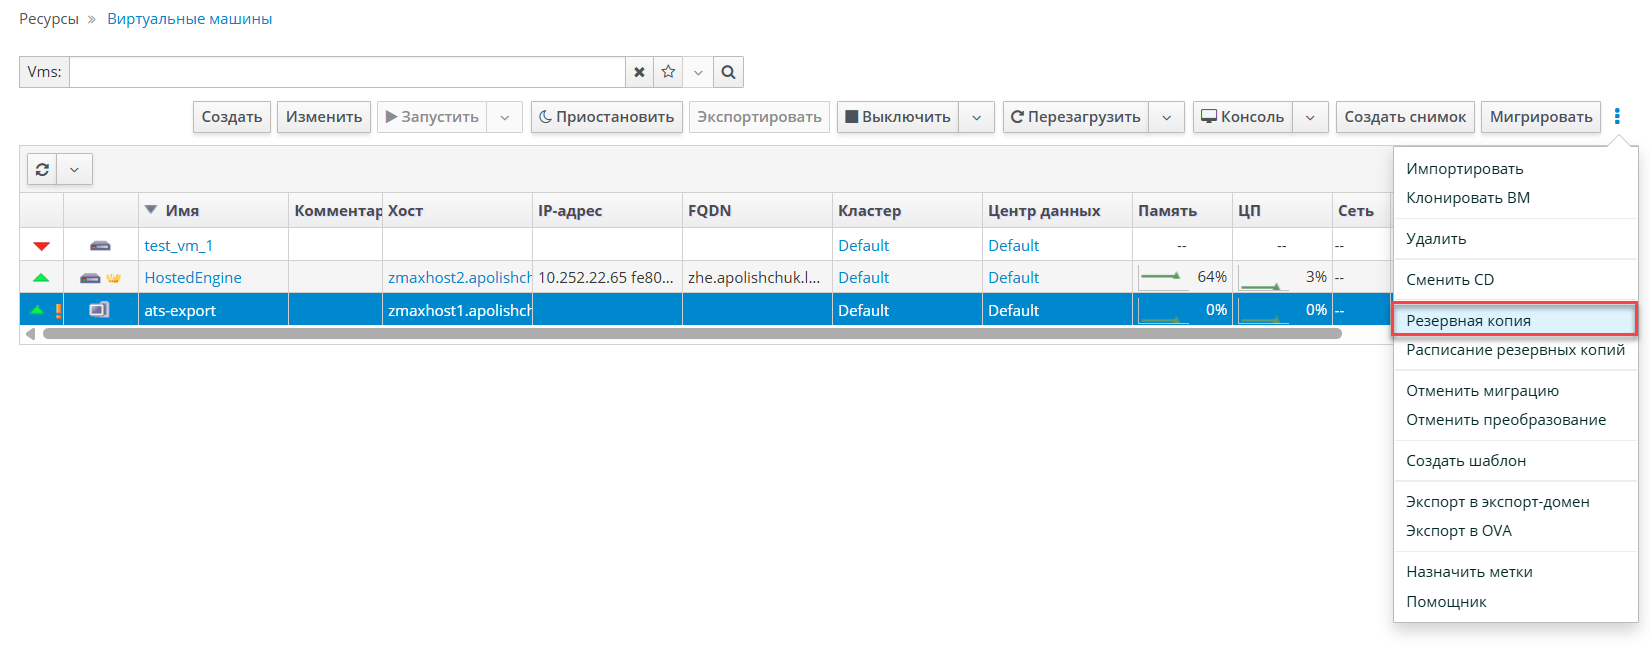The image size is (1650, 647).
Task: Click the server icon in HostedEngine row
Action: [x=90, y=278]
